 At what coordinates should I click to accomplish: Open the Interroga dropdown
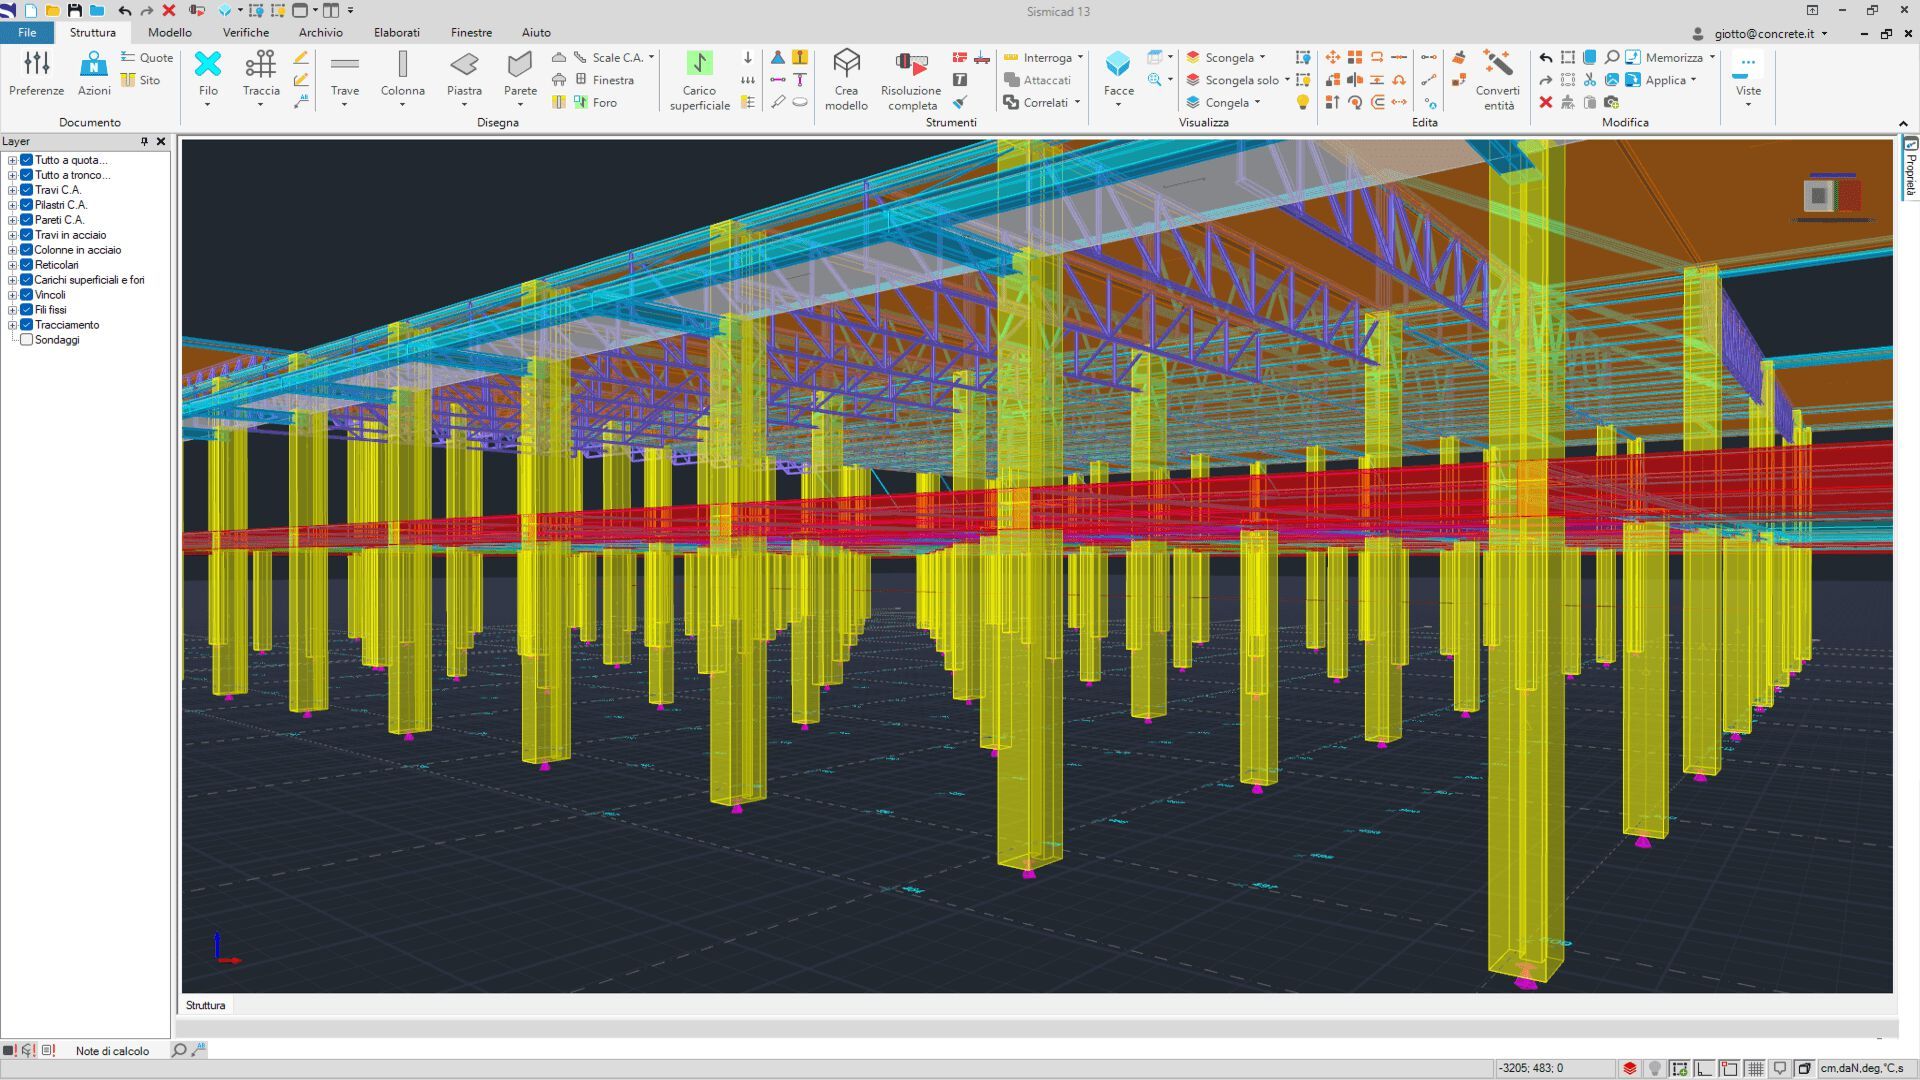[1080, 58]
